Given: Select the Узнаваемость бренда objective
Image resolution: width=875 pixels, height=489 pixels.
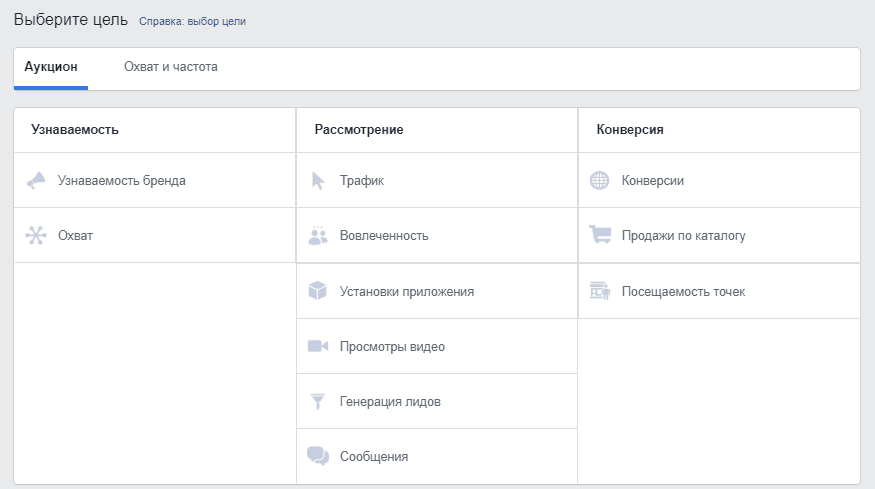Looking at the screenshot, I should coord(155,180).
